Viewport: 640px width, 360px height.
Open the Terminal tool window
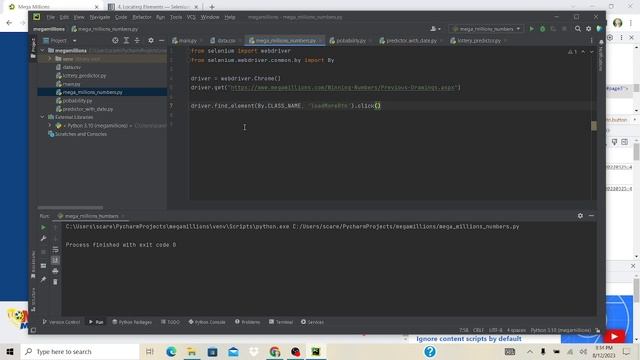pos(281,322)
